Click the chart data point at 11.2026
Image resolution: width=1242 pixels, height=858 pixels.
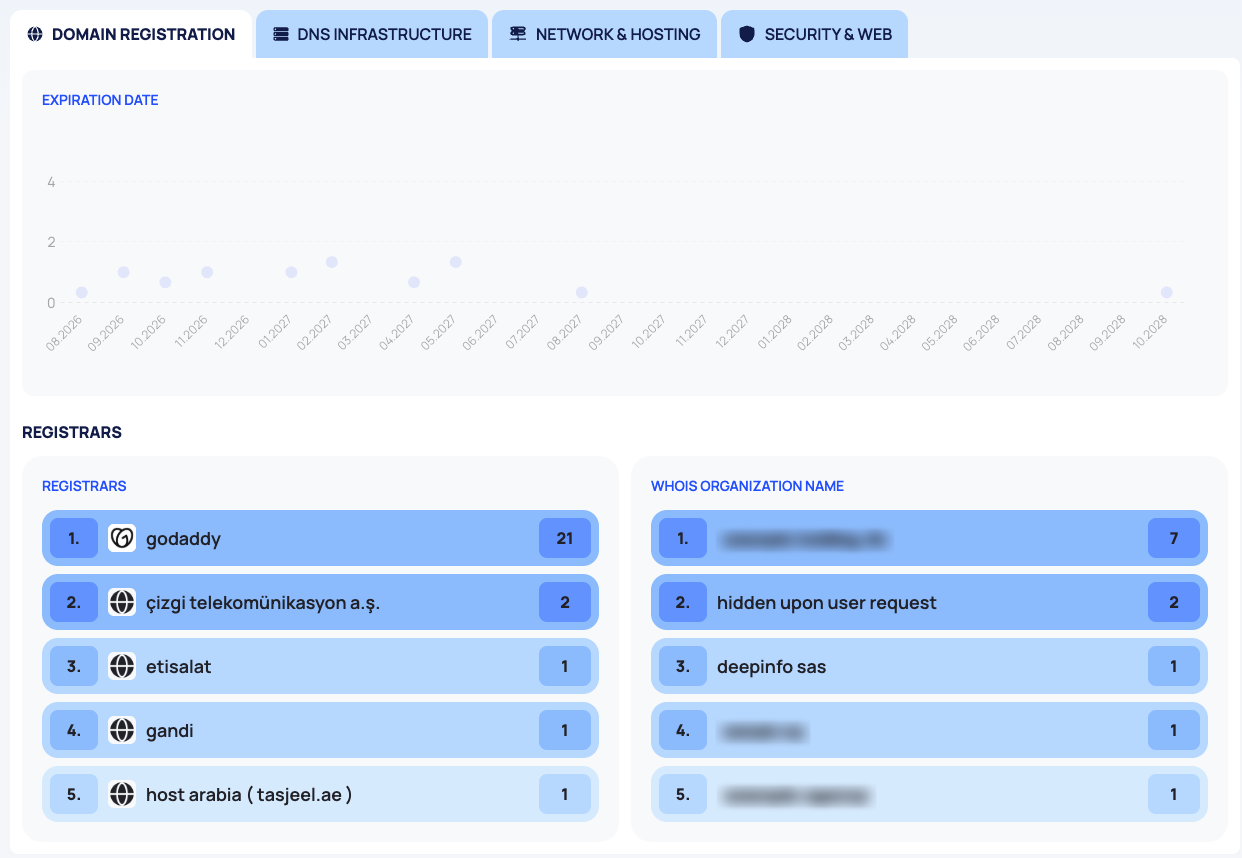[x=207, y=272]
